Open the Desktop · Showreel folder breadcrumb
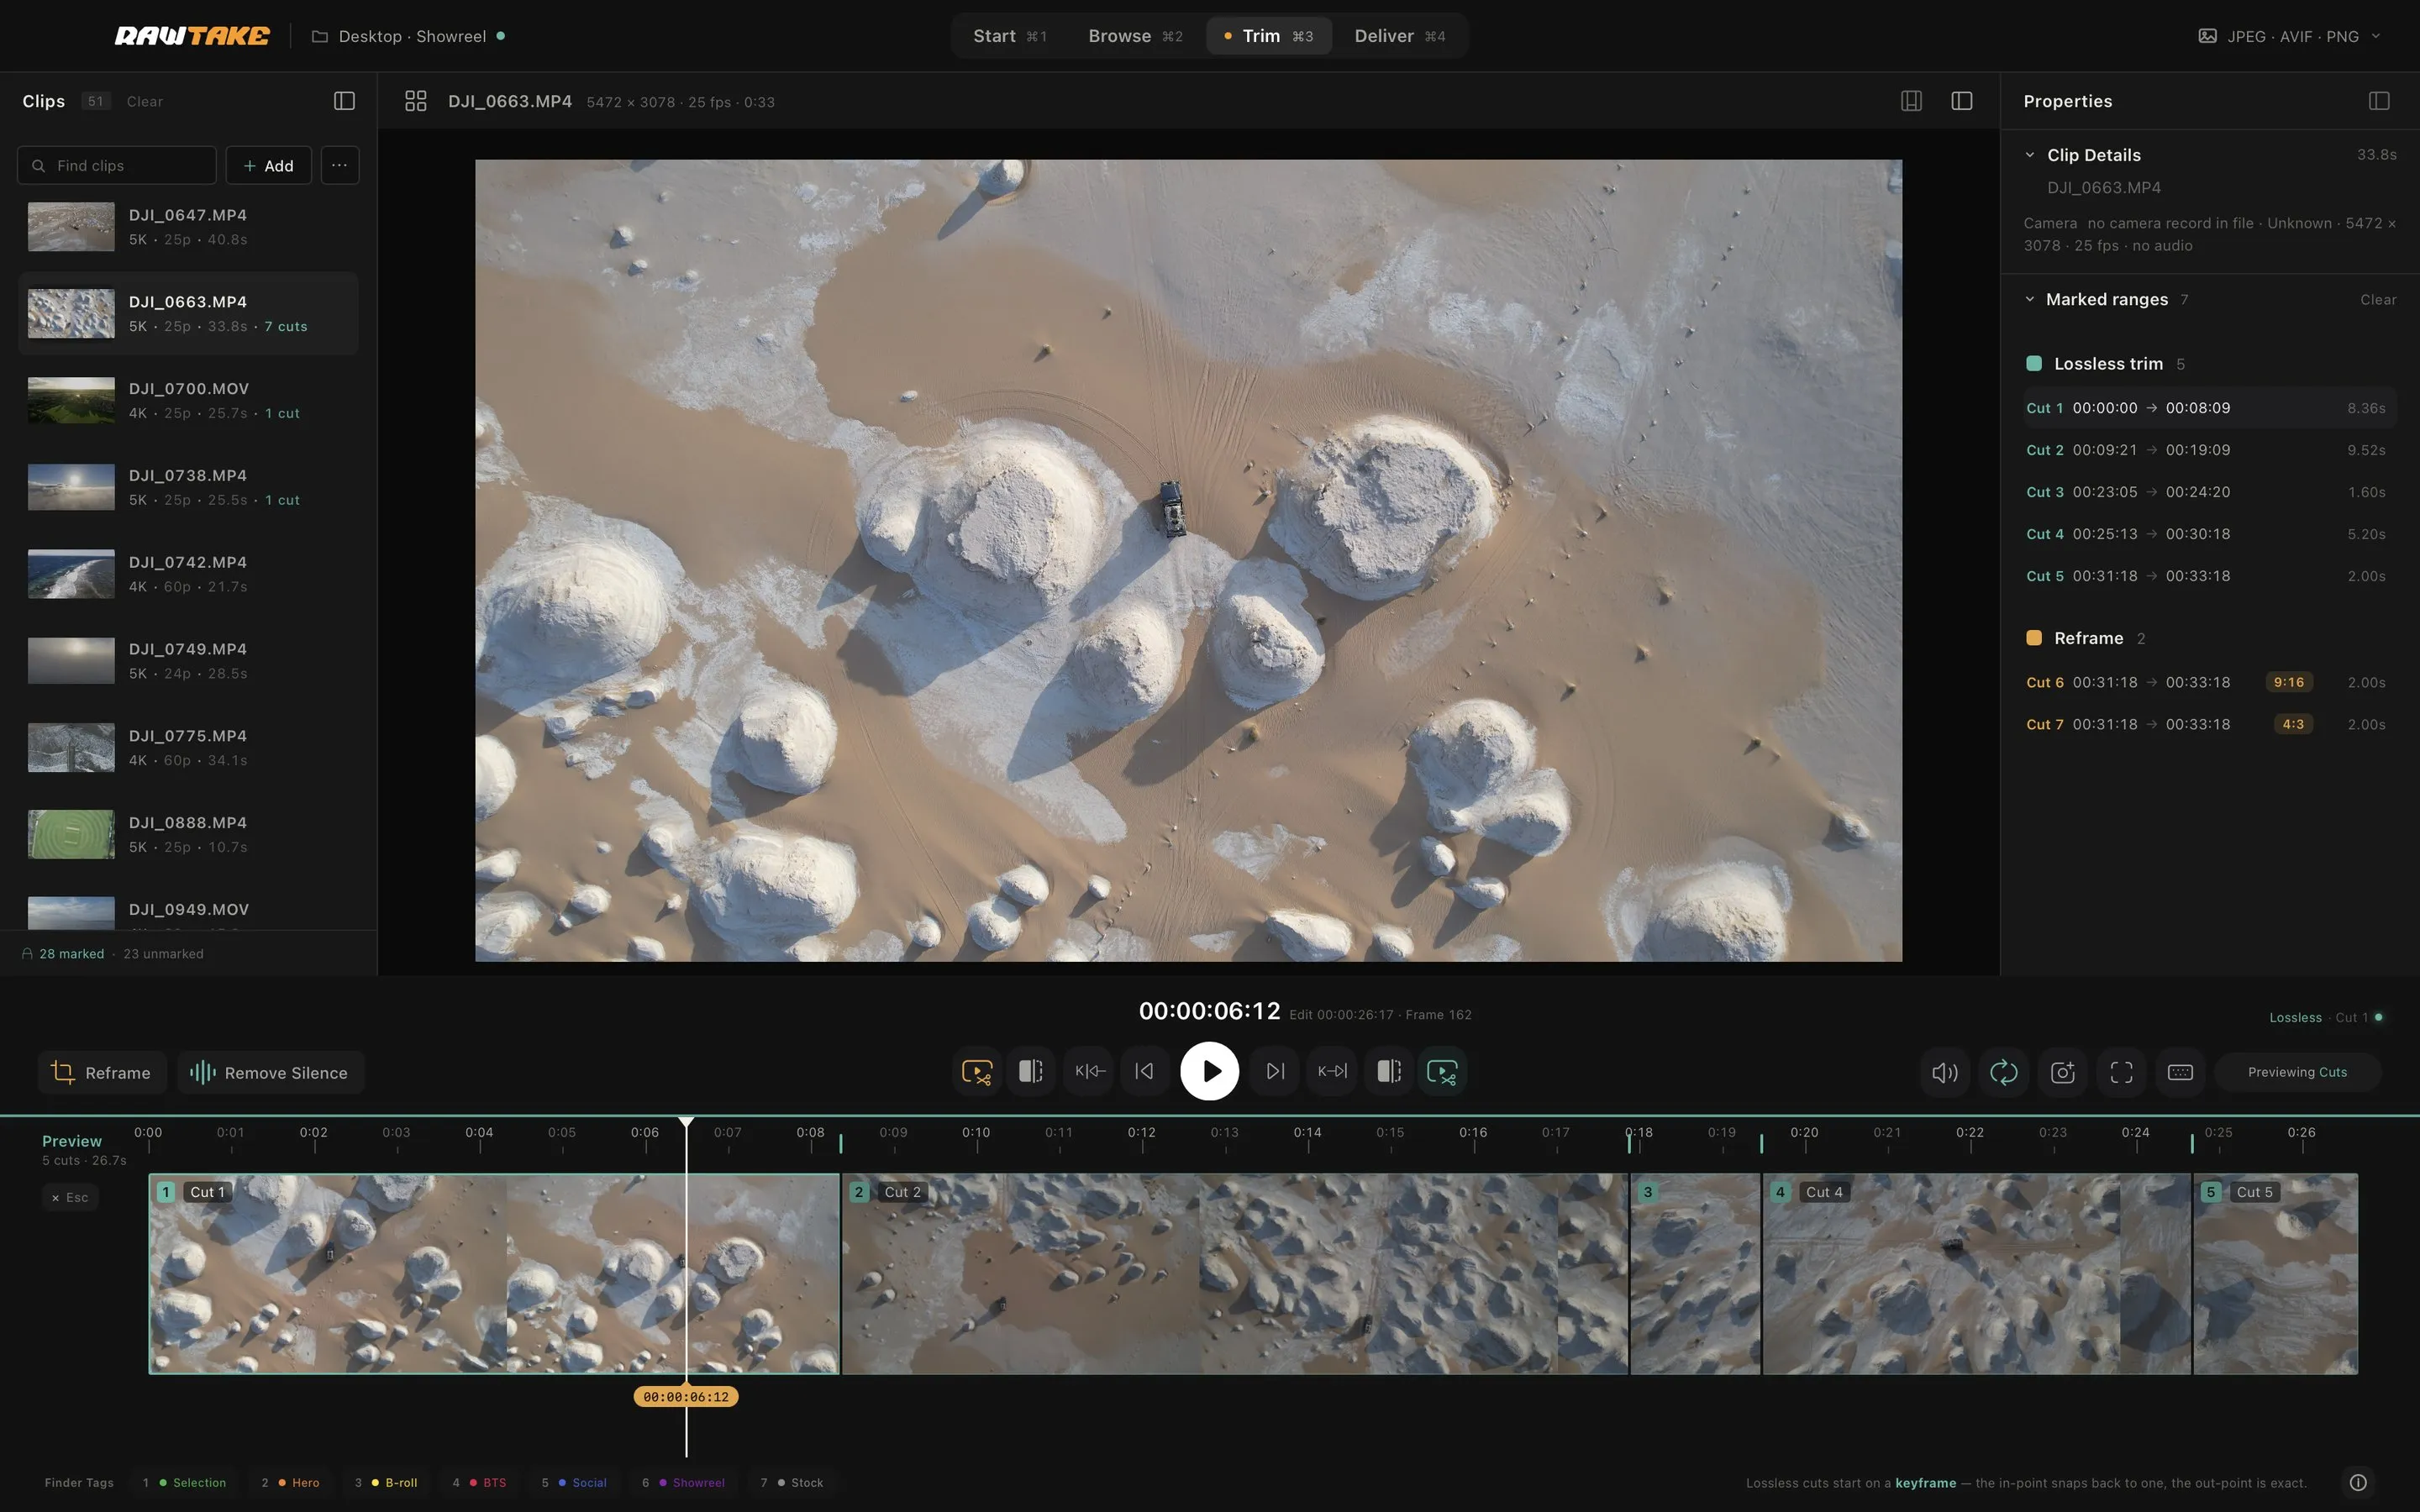This screenshot has width=2420, height=1512. [x=407, y=36]
